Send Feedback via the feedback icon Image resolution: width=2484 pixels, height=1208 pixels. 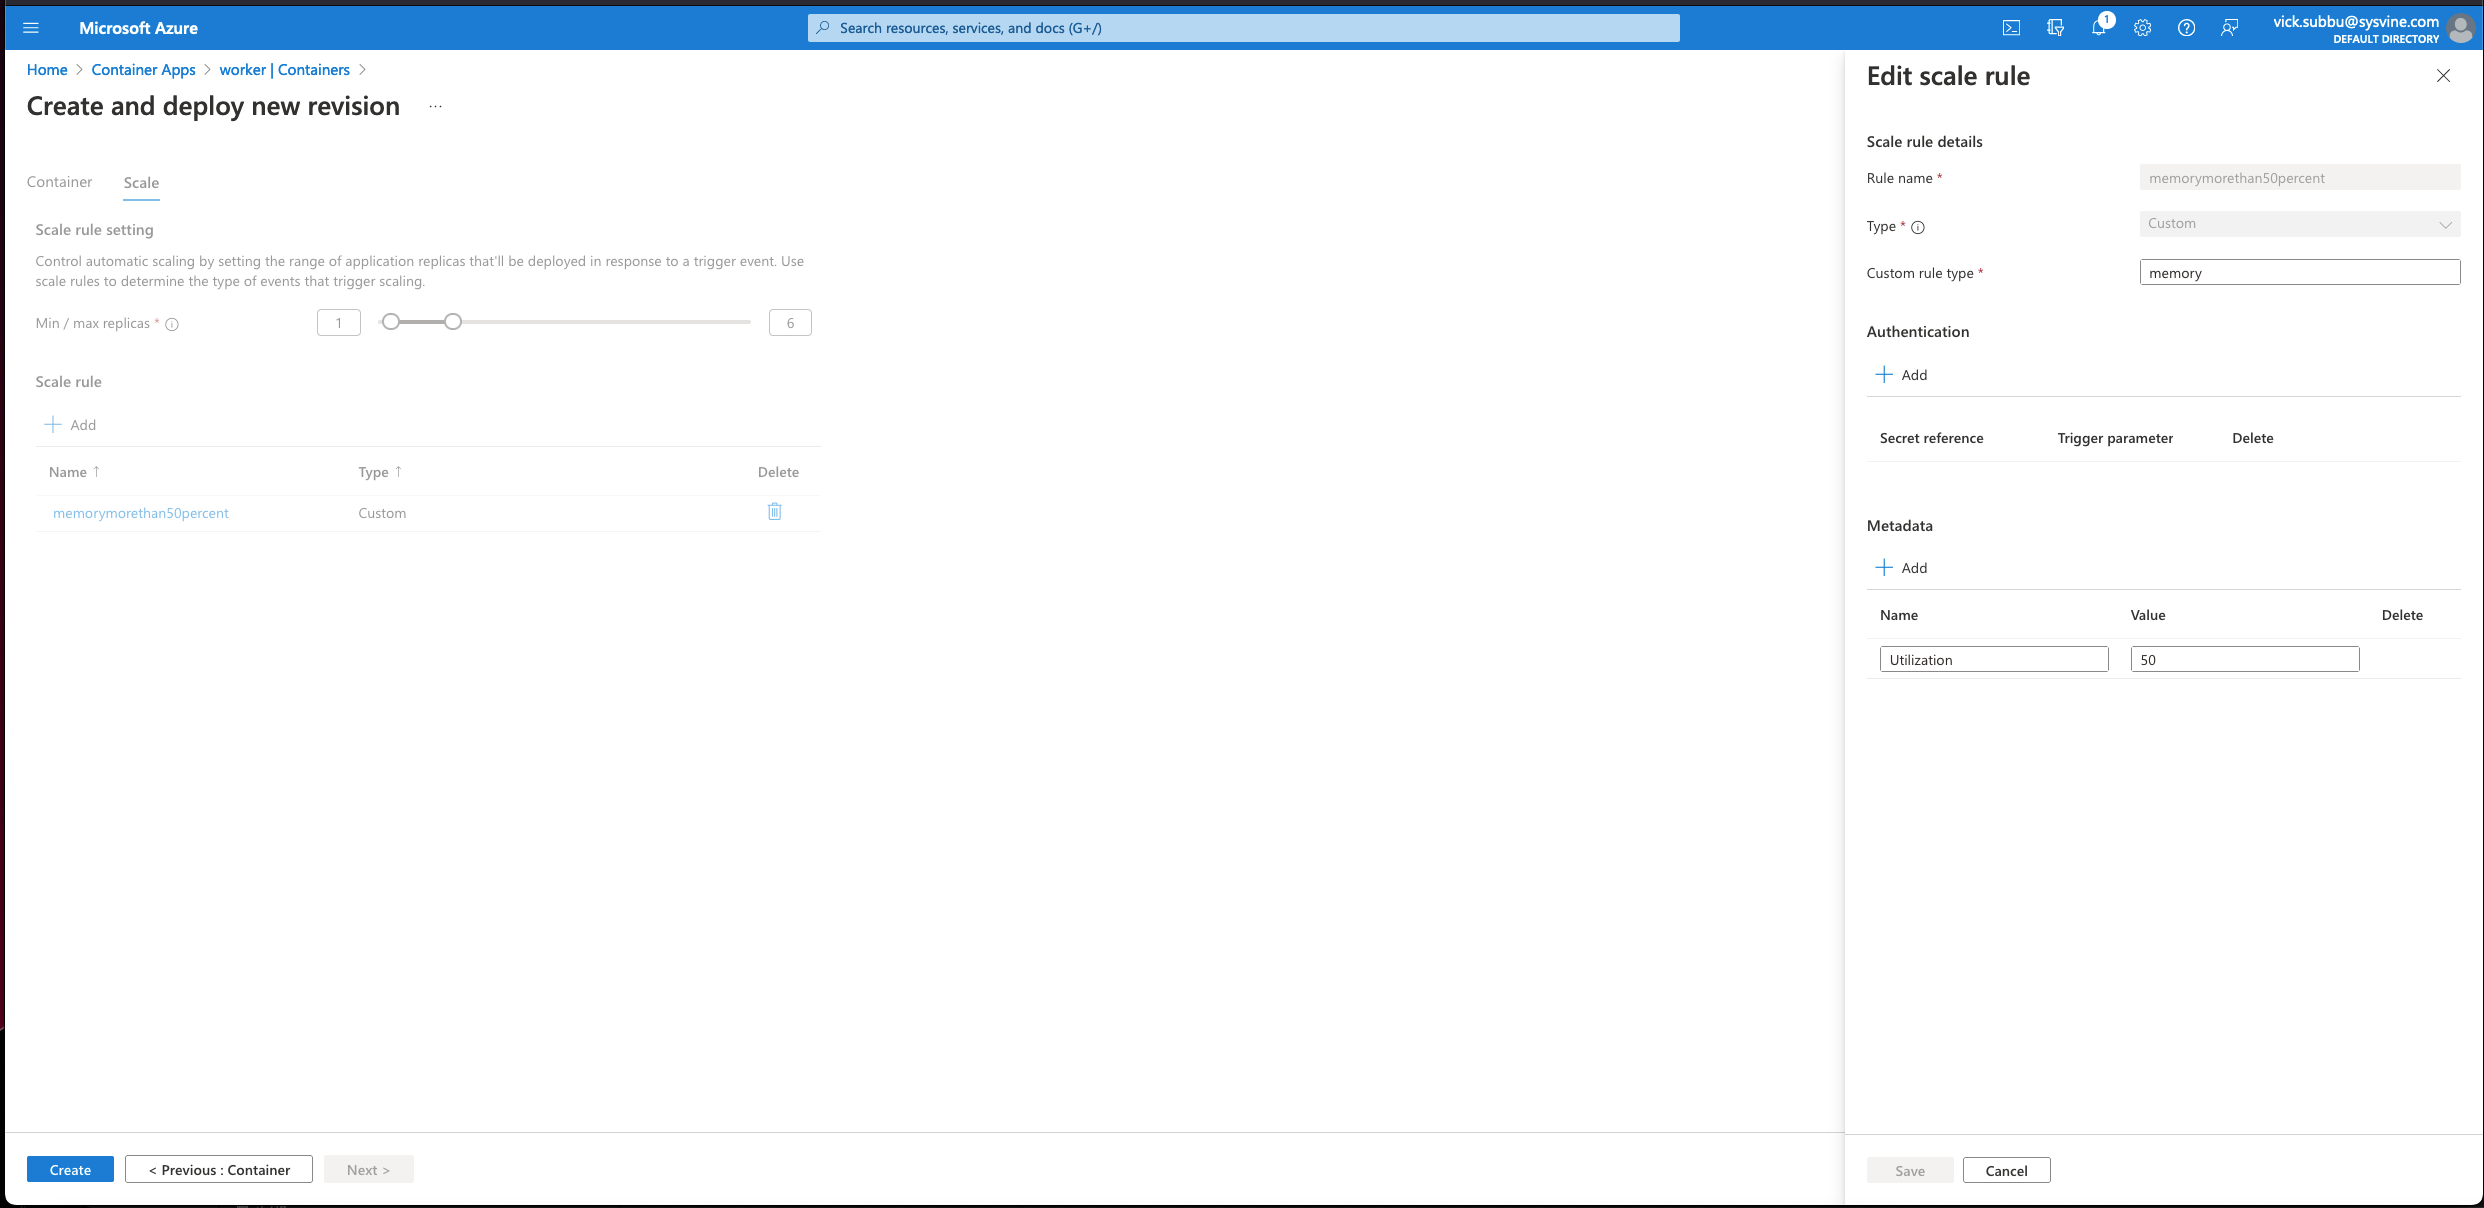[x=2229, y=27]
